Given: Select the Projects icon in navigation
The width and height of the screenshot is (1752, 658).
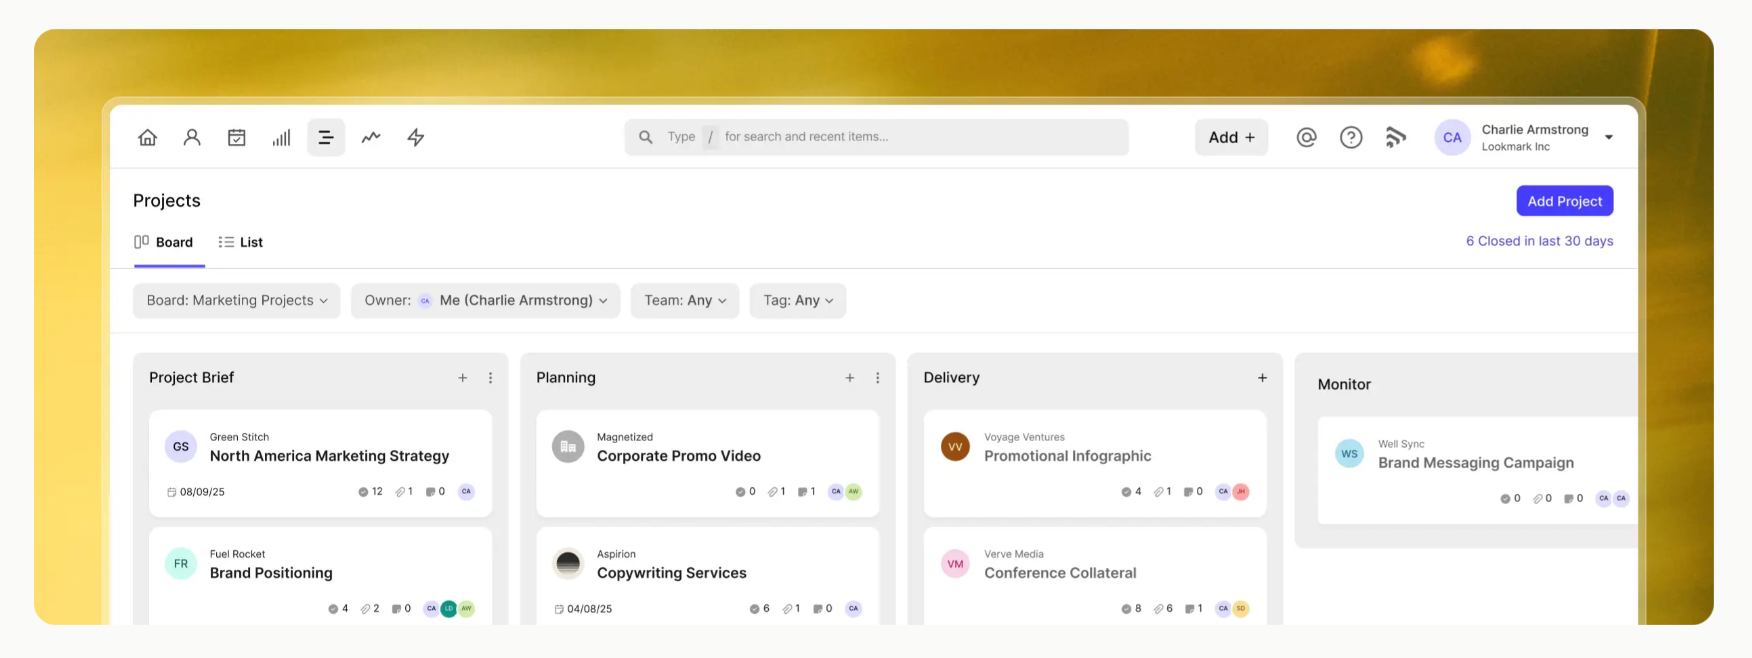Looking at the screenshot, I should pyautogui.click(x=326, y=137).
